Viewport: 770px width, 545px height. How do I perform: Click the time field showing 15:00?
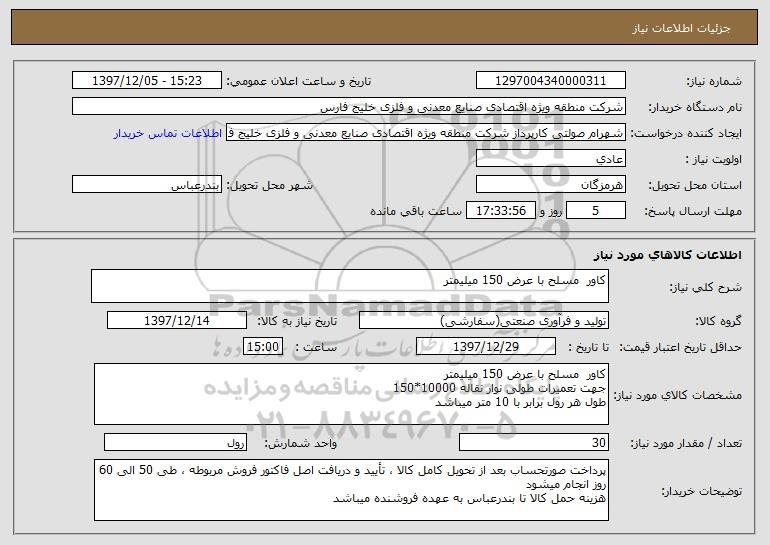263,347
